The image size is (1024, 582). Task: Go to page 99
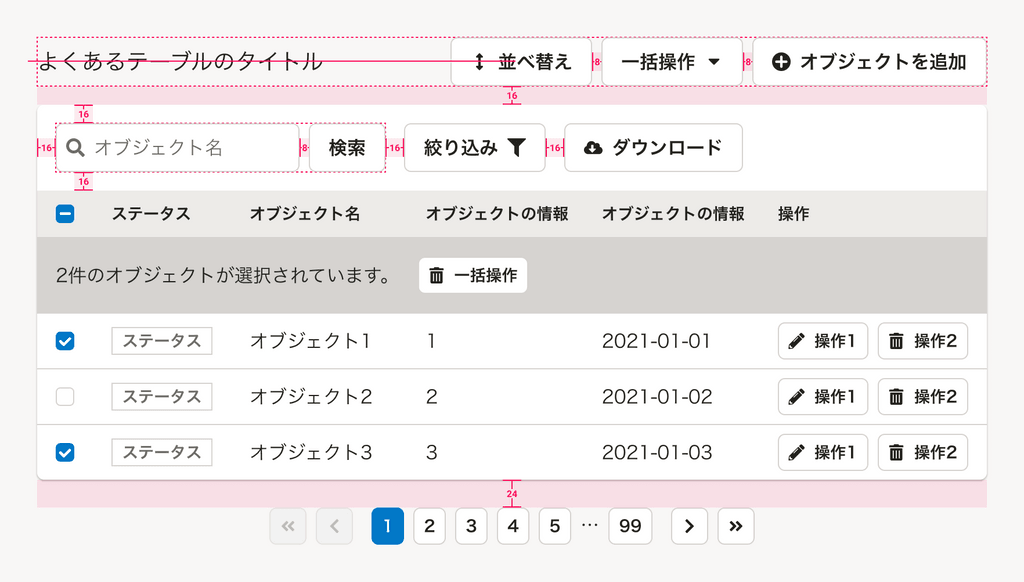630,526
